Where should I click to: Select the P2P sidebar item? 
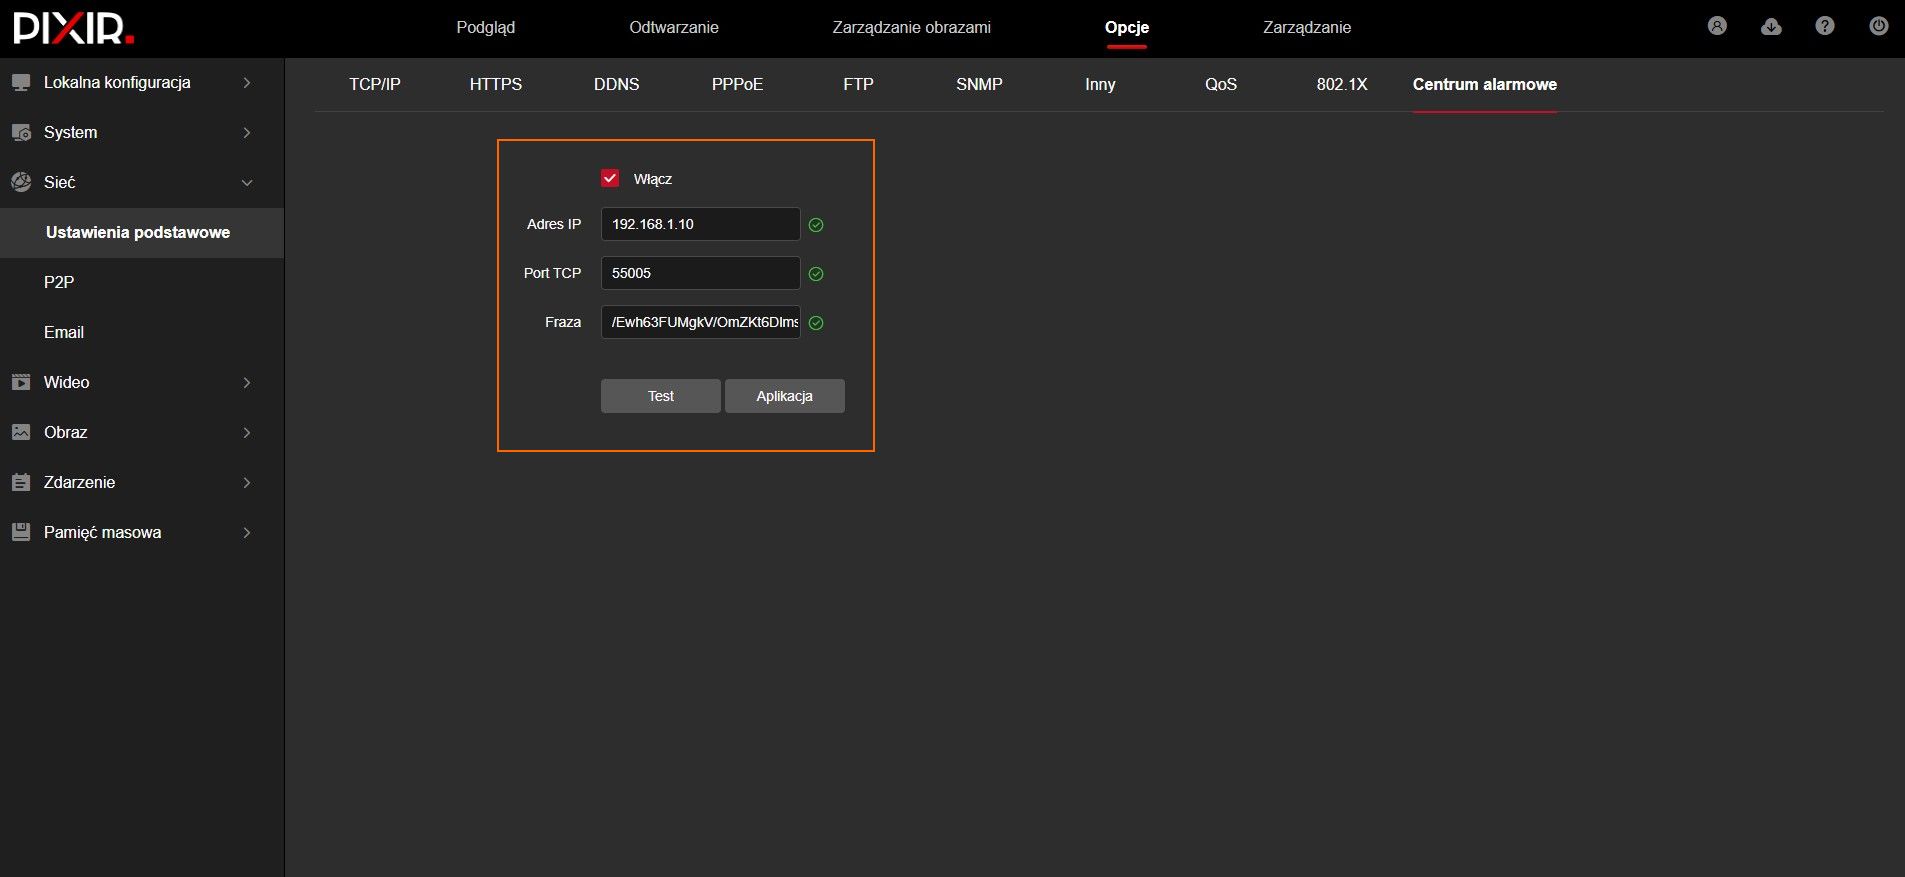(59, 282)
